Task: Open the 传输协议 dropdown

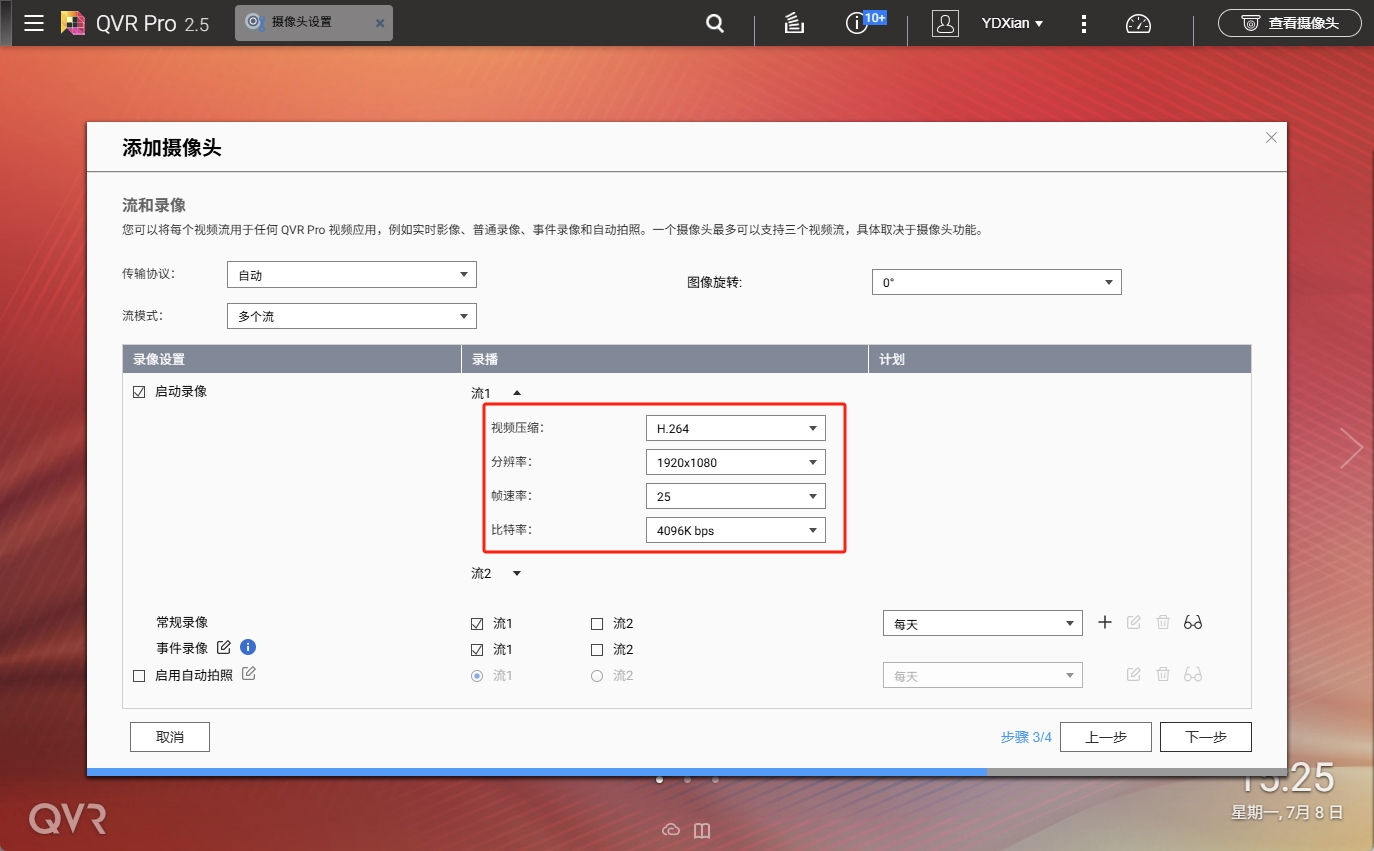Action: pos(352,275)
